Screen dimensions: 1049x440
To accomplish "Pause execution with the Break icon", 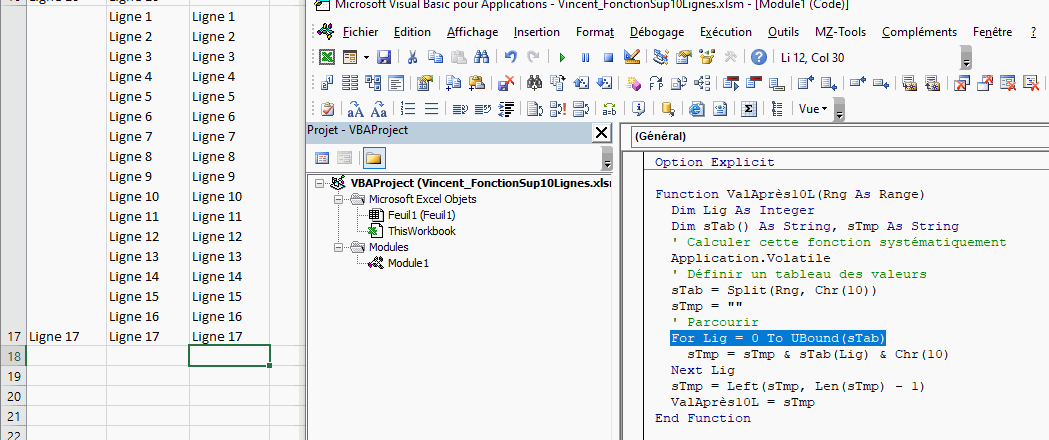I will 585,57.
